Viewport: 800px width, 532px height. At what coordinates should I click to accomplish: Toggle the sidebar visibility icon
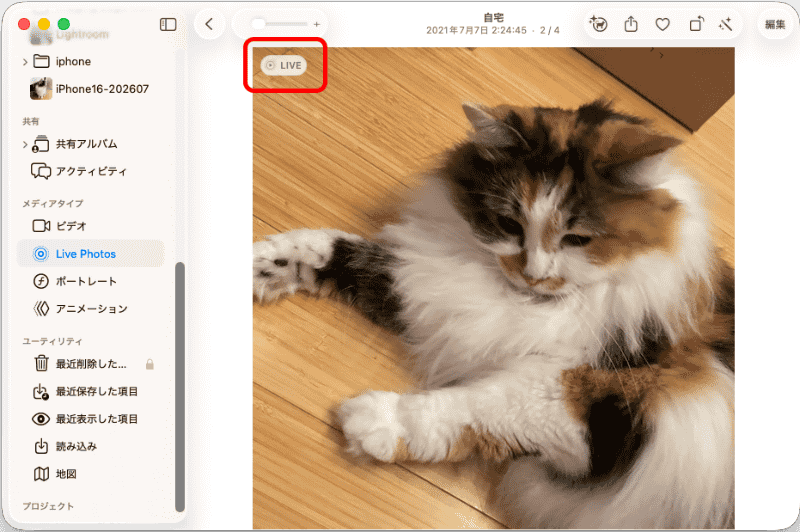(x=168, y=24)
